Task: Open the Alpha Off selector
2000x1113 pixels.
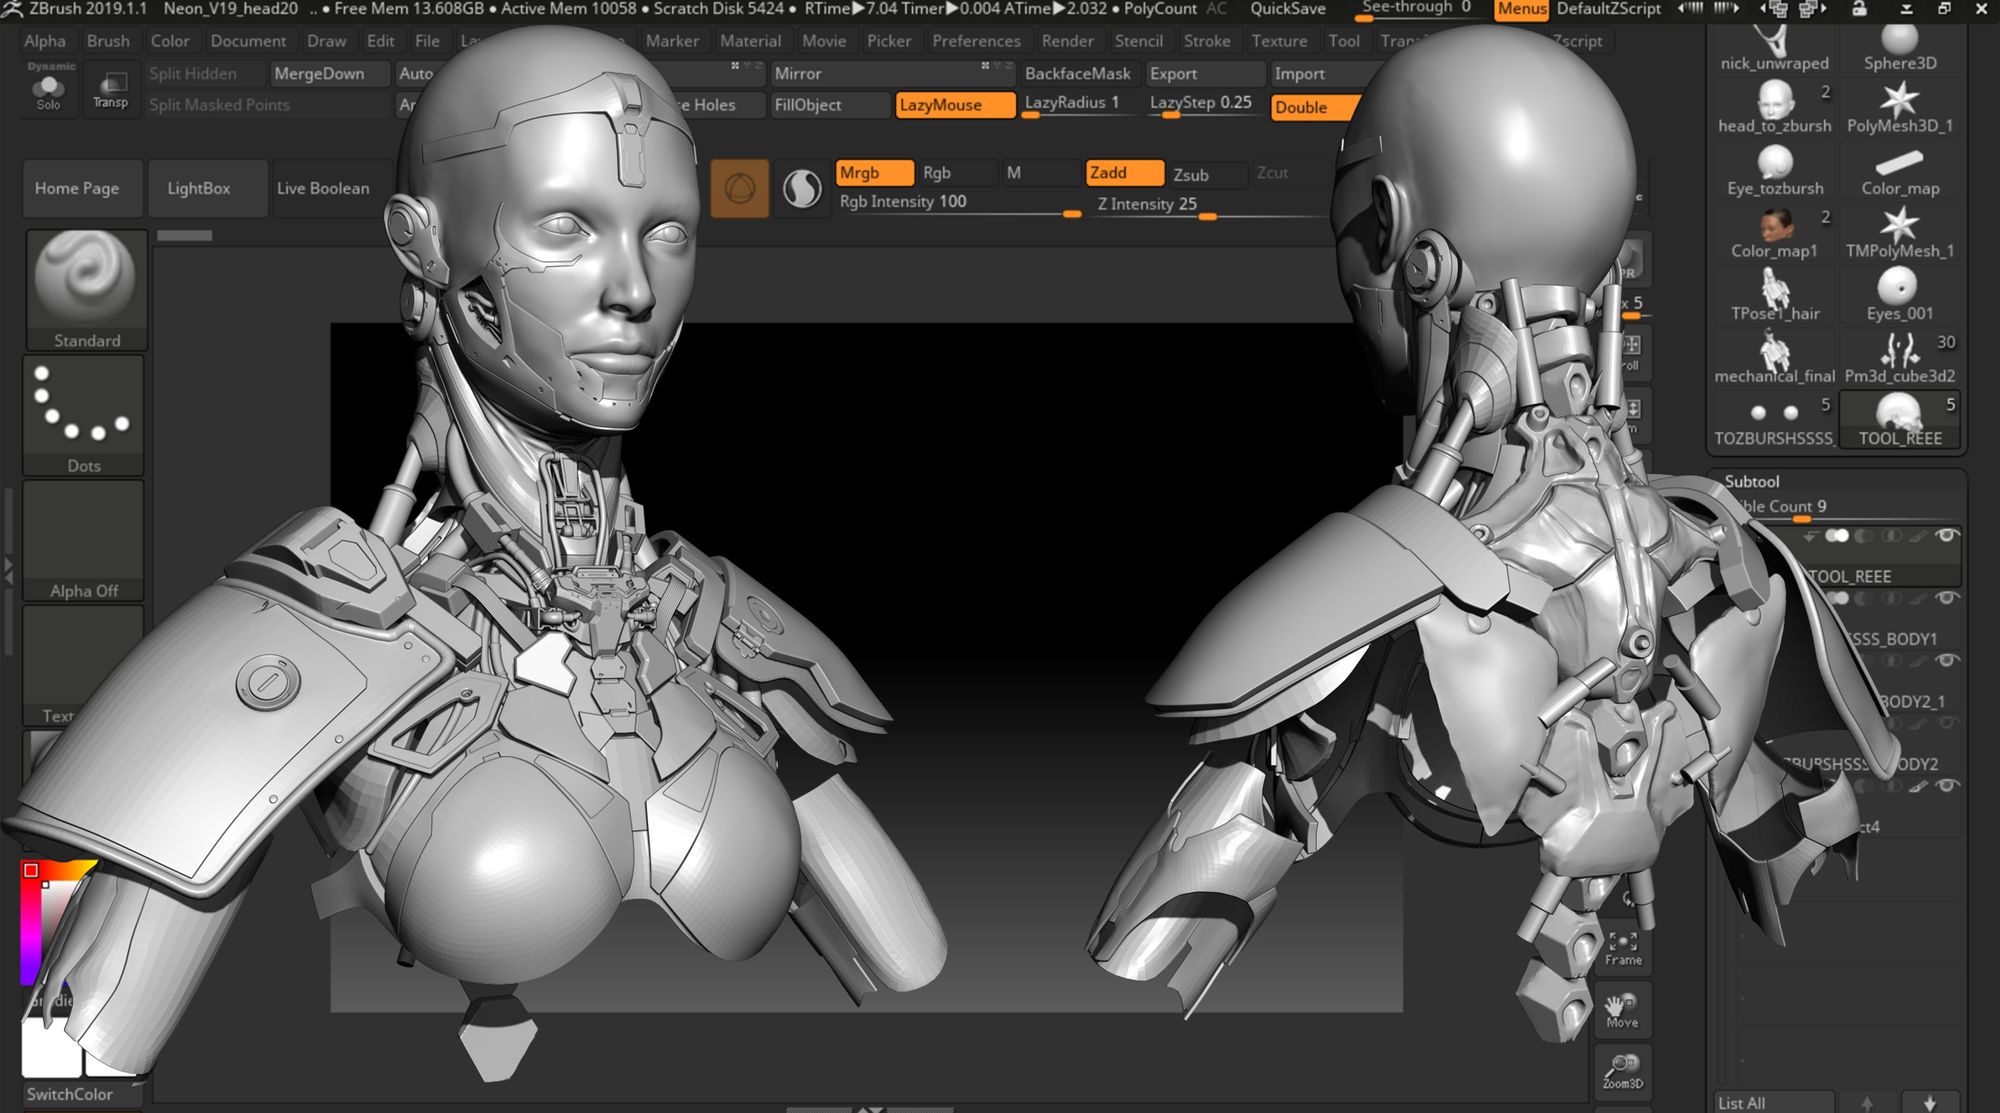Action: point(84,541)
